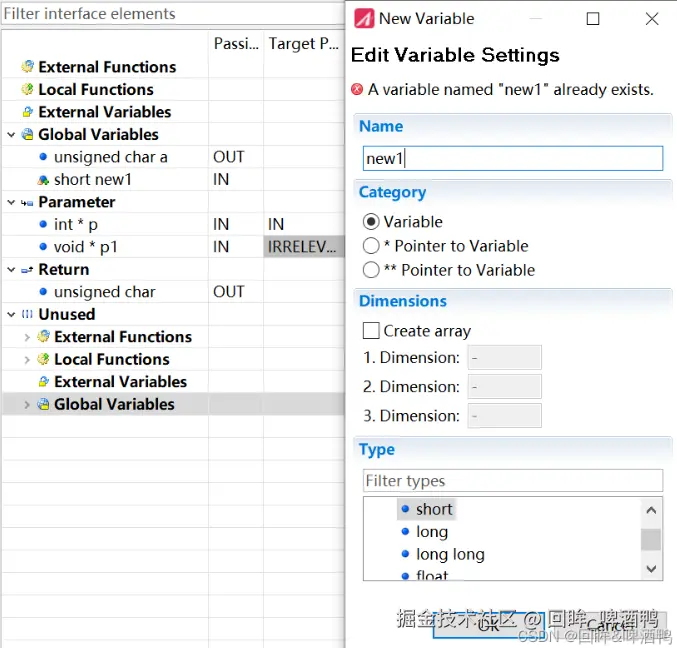
Task: Click the Parameter section icon
Action: click(27, 202)
